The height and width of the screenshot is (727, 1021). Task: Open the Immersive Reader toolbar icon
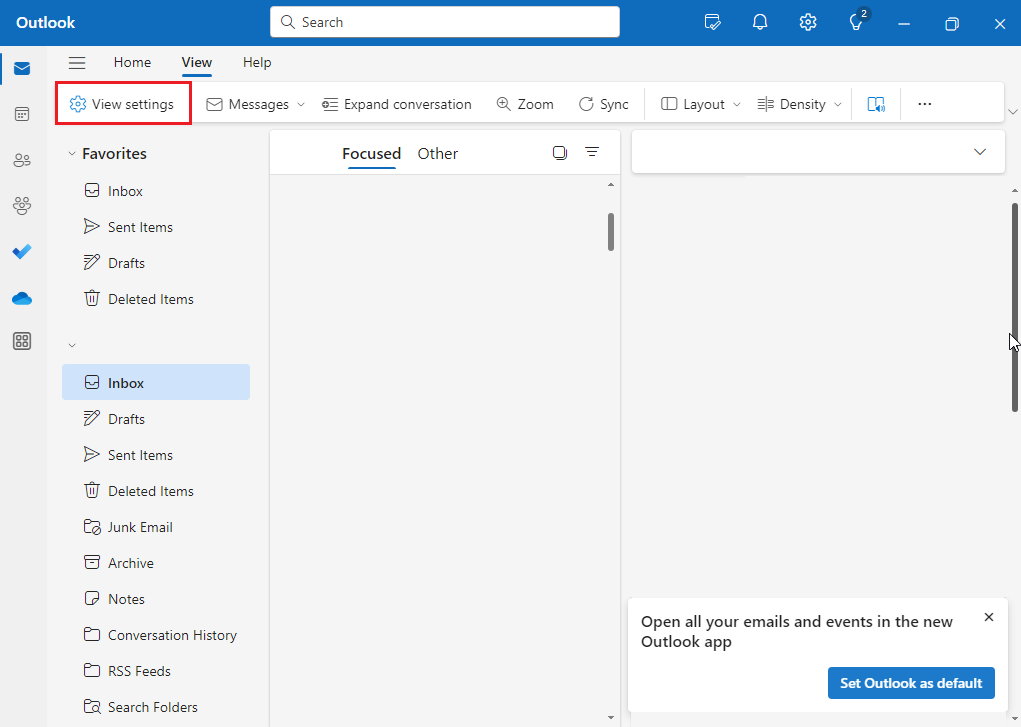[876, 103]
